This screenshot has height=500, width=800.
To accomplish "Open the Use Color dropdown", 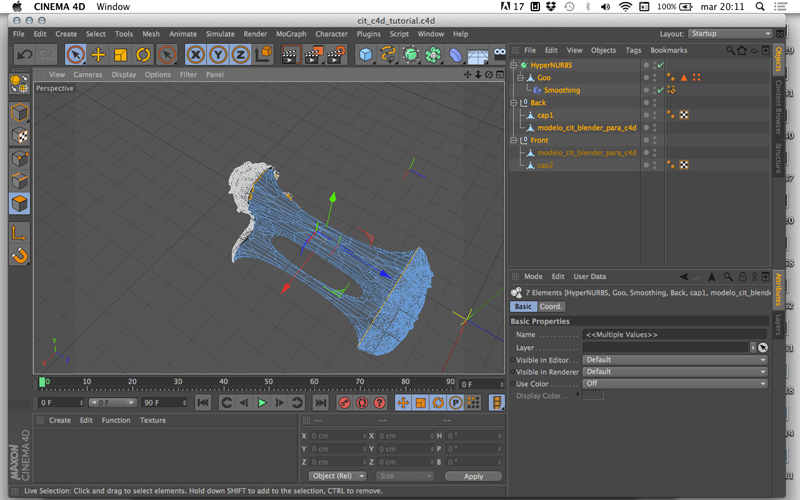I will coord(675,384).
